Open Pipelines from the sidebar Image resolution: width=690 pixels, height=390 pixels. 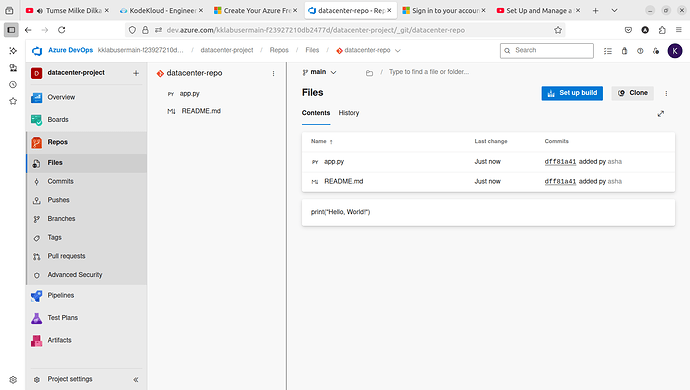60,295
